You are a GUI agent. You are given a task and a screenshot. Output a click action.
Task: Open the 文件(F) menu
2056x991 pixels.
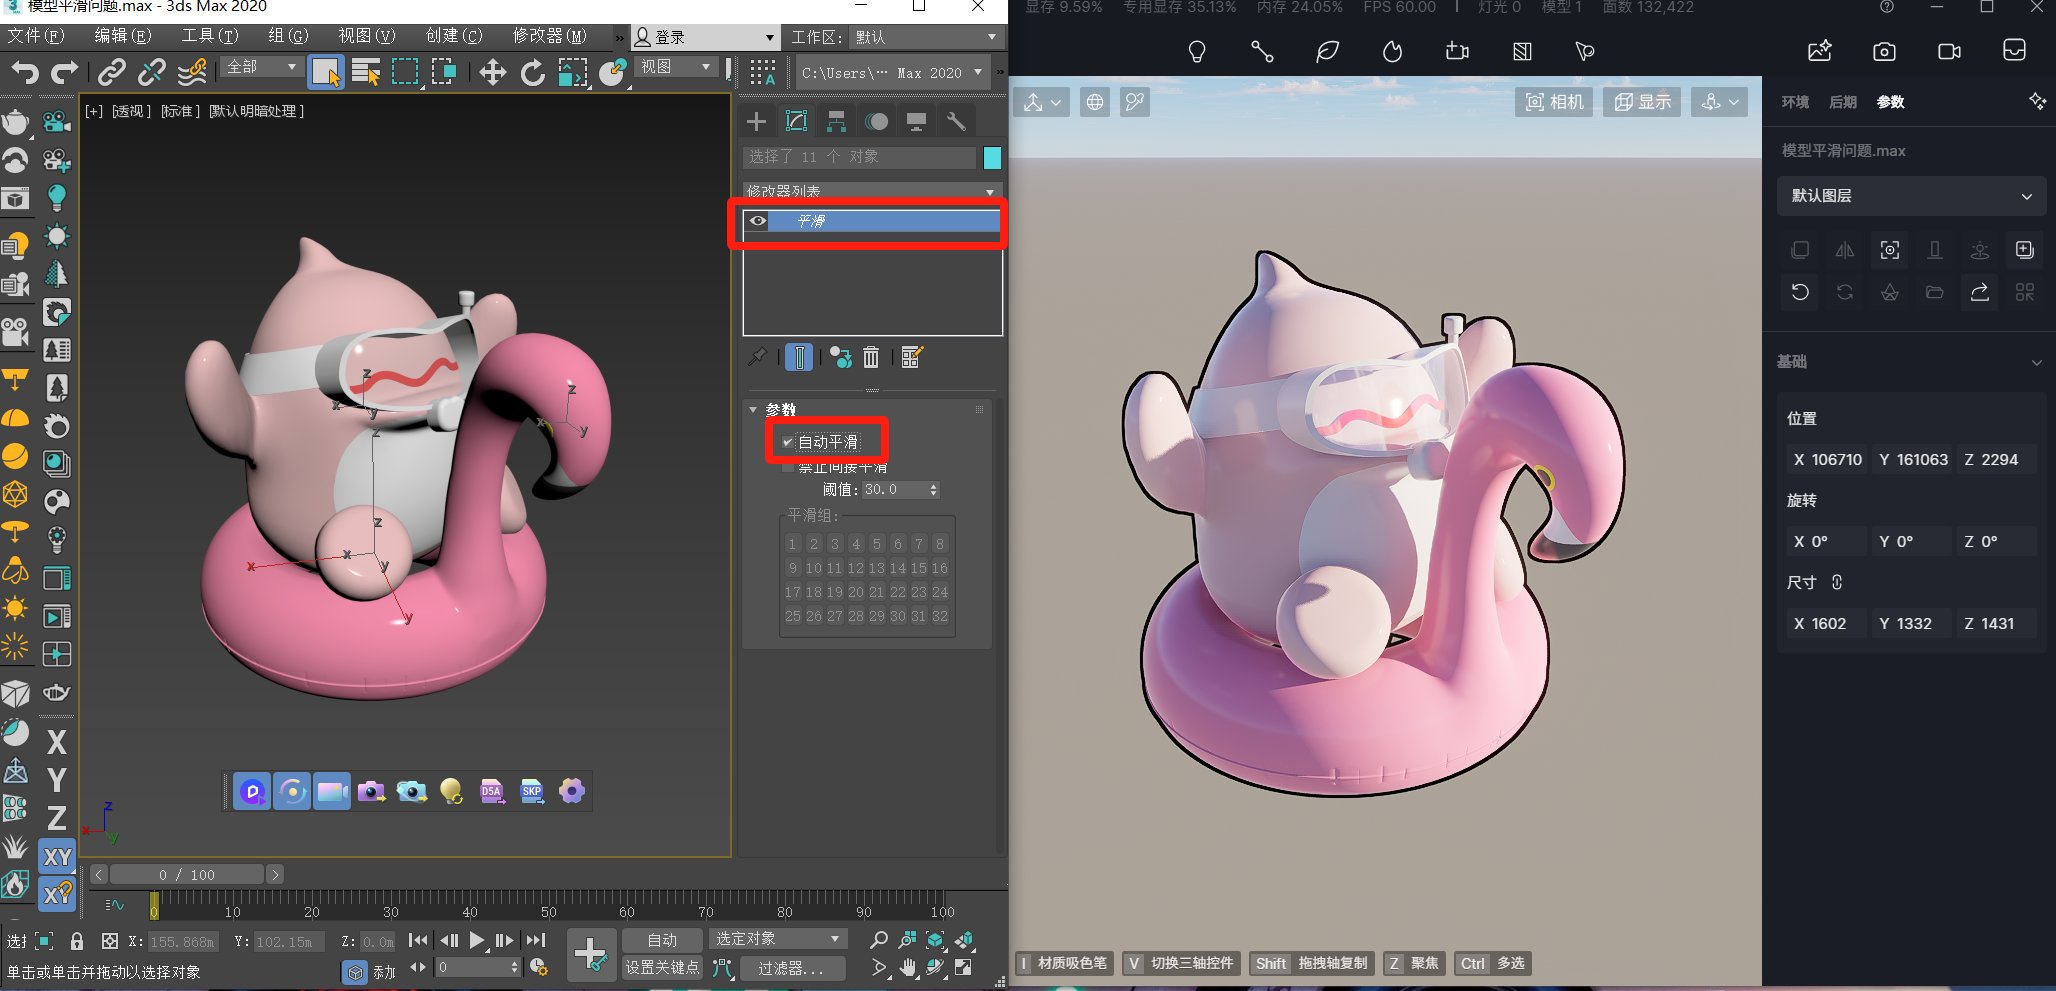point(35,36)
